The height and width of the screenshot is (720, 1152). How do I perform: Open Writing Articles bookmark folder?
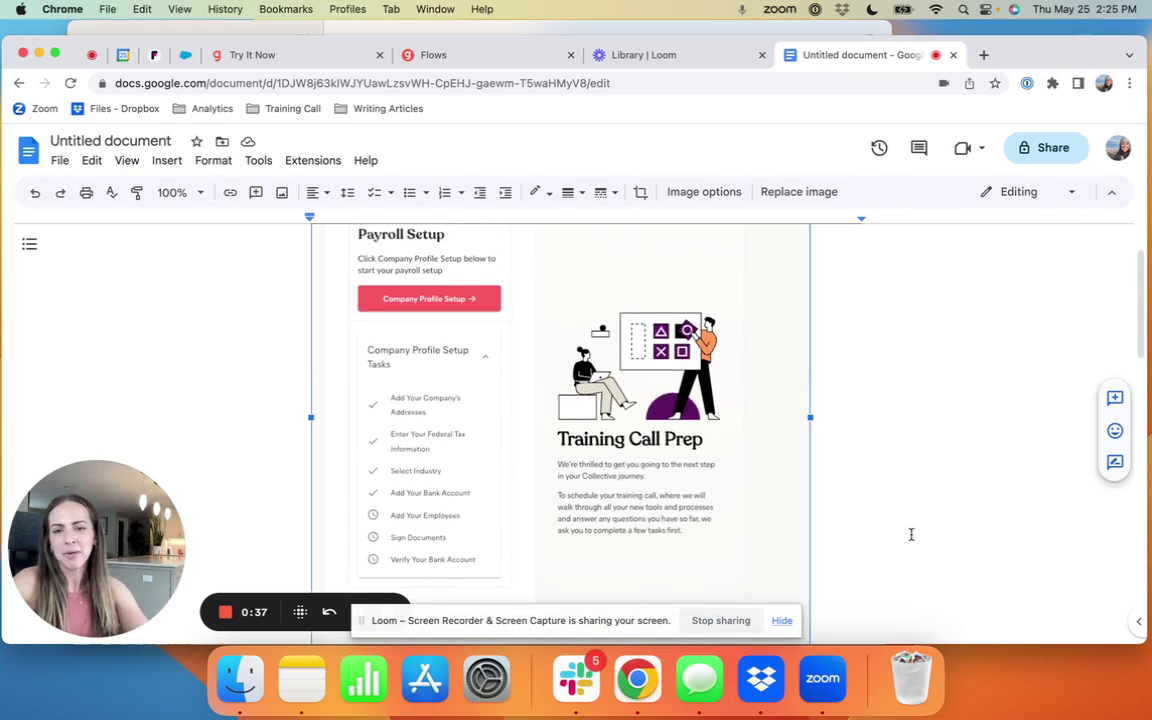coord(378,109)
